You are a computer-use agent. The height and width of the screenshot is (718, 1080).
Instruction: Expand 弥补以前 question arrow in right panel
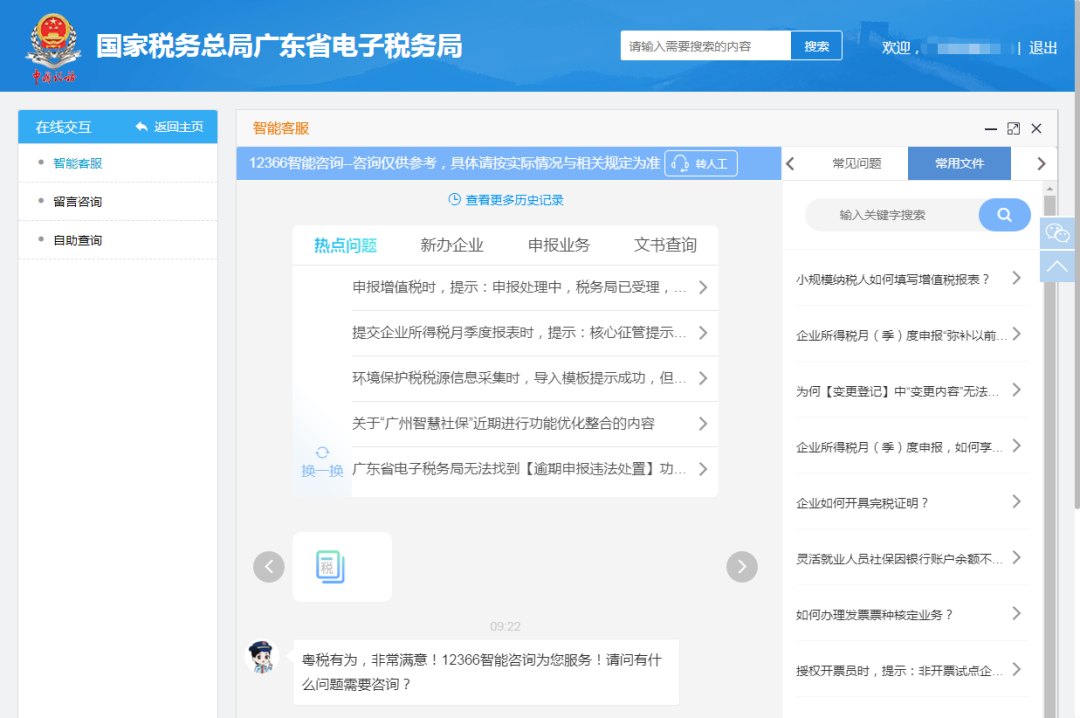(x=1017, y=334)
